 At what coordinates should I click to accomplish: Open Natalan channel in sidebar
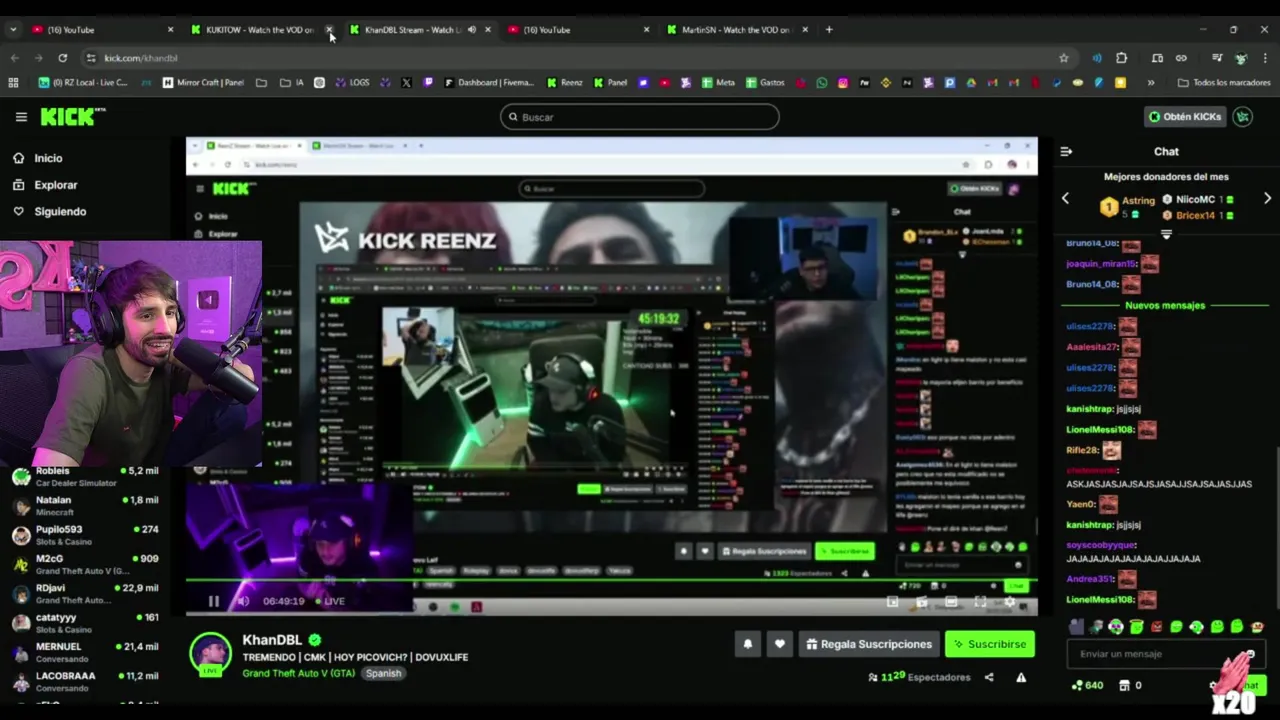85,505
